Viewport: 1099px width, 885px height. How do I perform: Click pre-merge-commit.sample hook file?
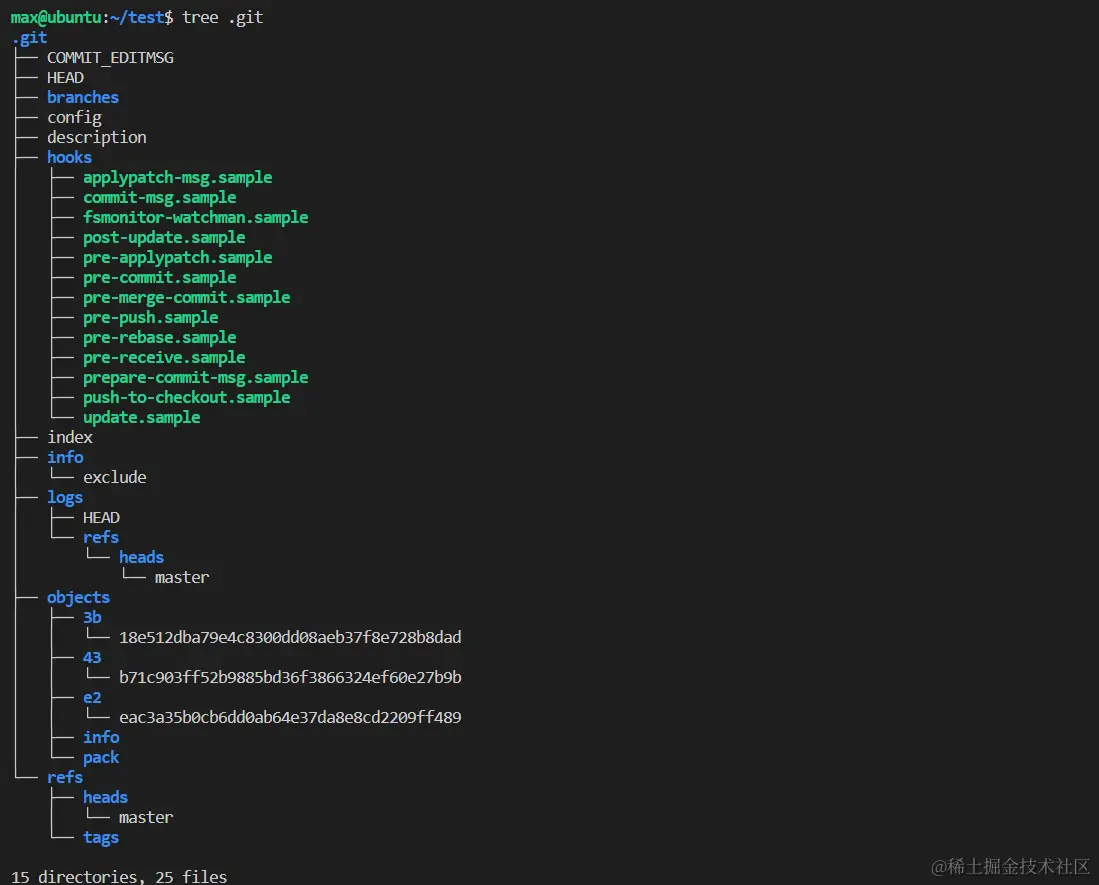(186, 297)
